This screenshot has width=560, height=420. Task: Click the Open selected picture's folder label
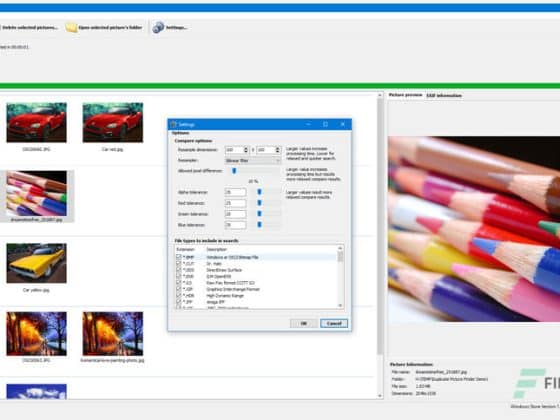click(x=110, y=28)
